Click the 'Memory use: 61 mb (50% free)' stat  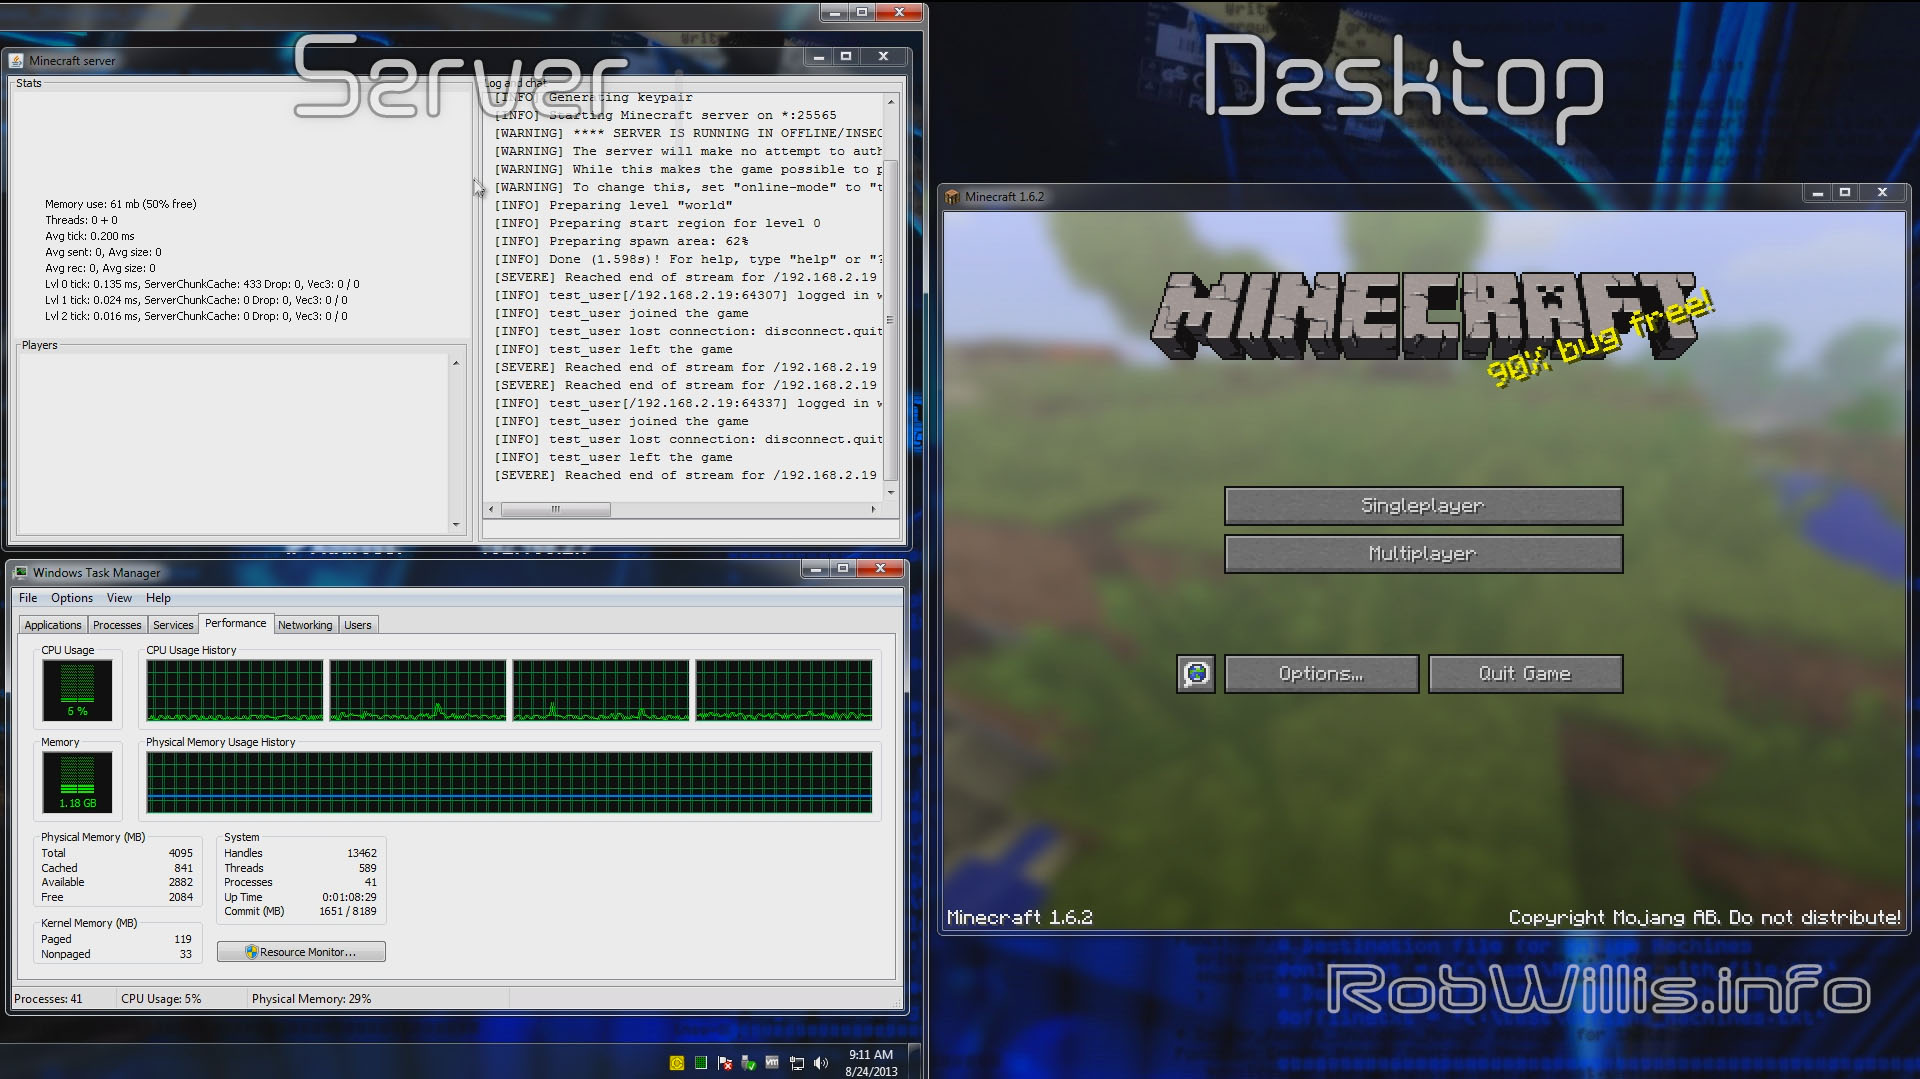click(120, 204)
